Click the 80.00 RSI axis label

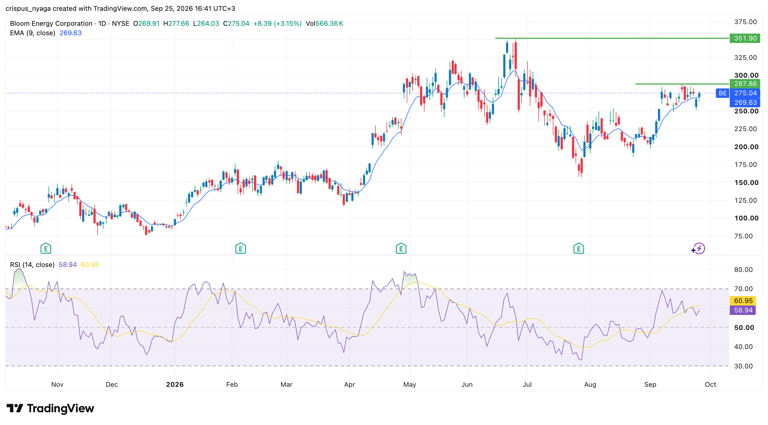pos(744,270)
